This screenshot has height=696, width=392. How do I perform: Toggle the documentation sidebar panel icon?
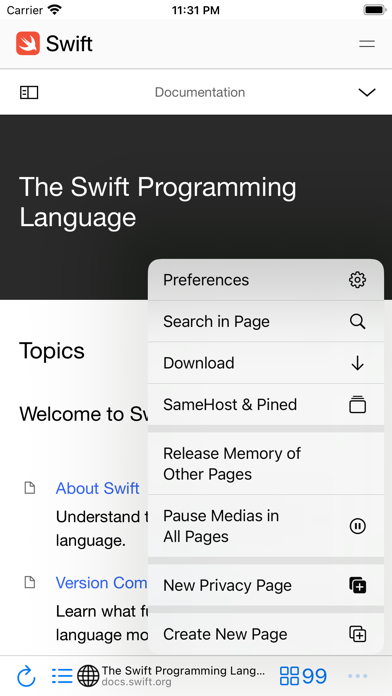(x=29, y=92)
